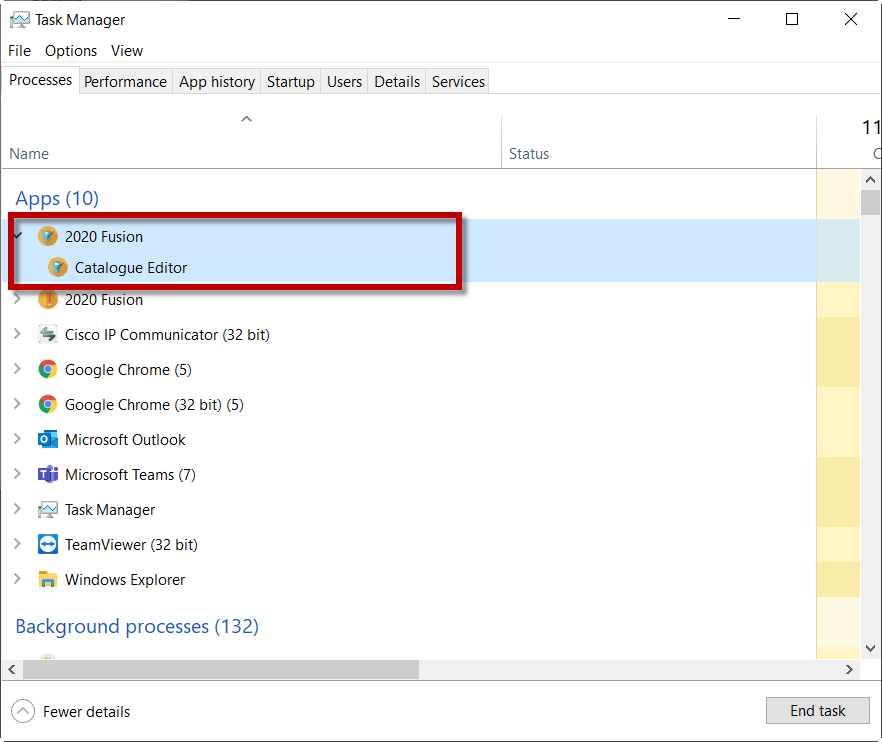
Task: Switch to the Users tab
Action: (344, 82)
